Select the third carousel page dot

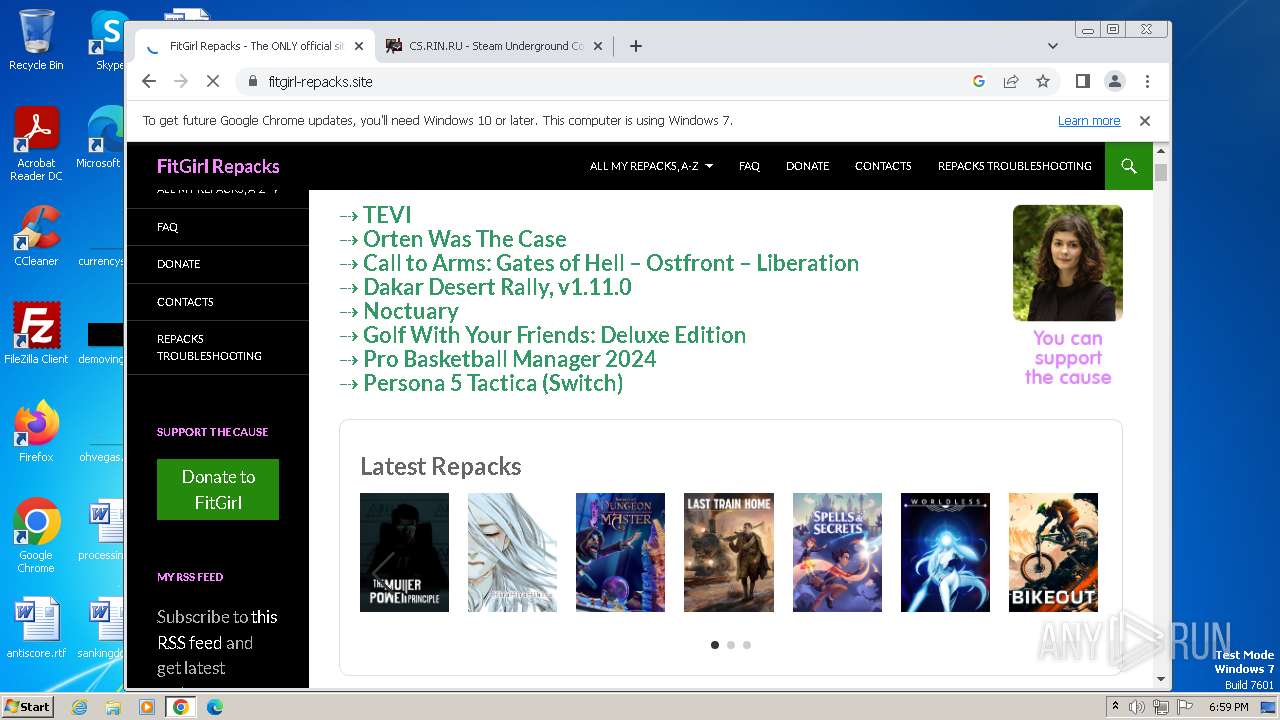point(747,645)
